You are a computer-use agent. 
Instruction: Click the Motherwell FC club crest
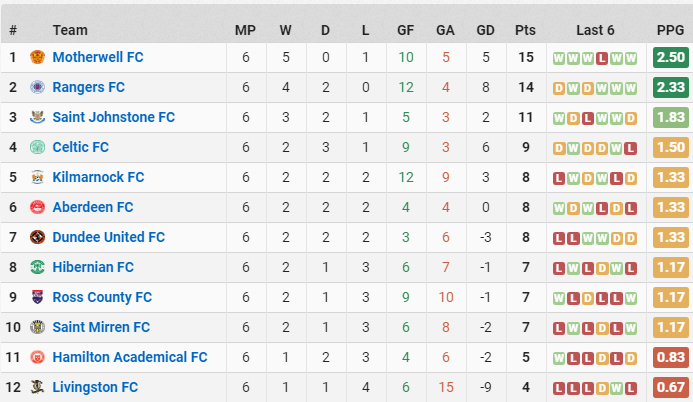coord(38,57)
